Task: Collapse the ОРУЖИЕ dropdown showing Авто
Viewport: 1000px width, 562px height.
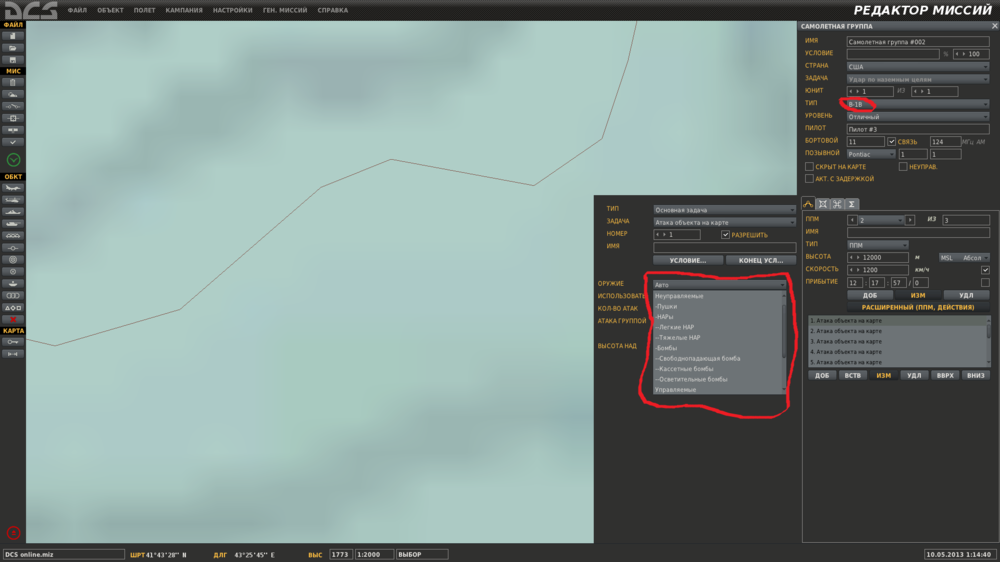Action: click(x=720, y=285)
